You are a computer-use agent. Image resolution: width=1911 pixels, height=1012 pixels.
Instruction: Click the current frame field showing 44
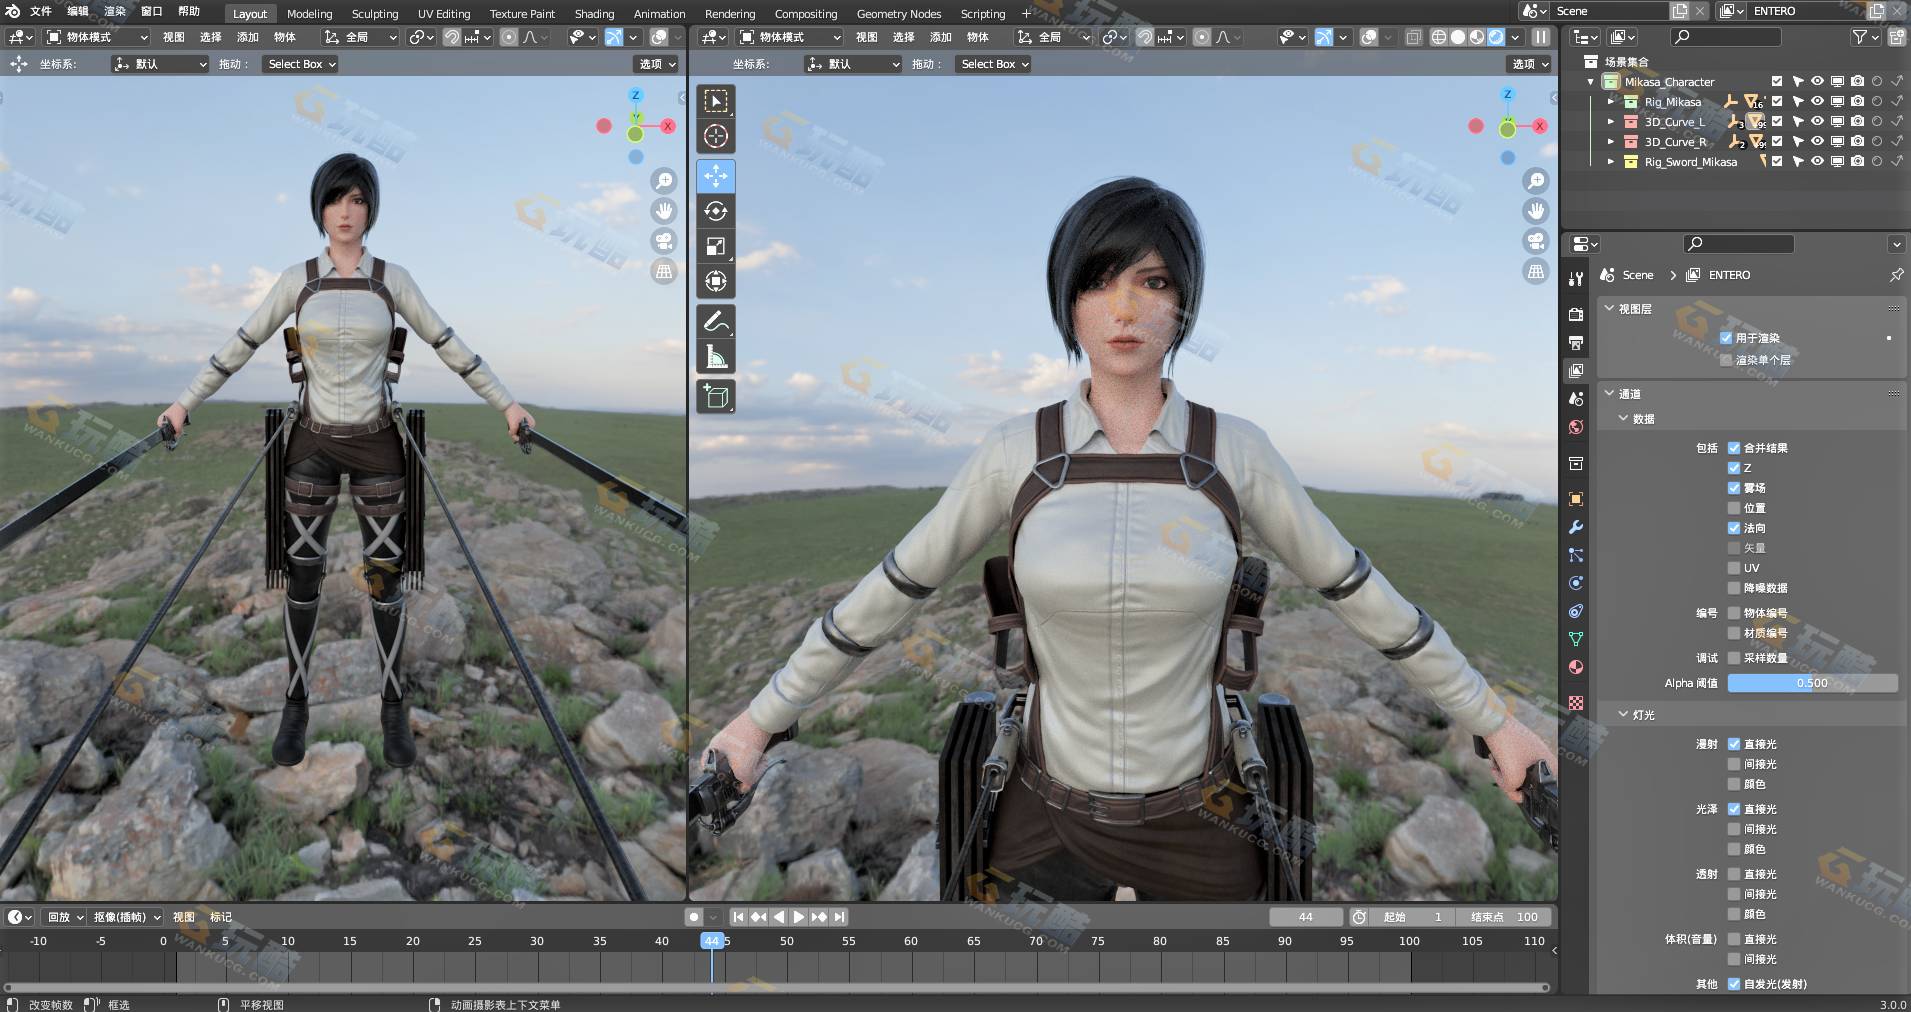(x=1306, y=917)
